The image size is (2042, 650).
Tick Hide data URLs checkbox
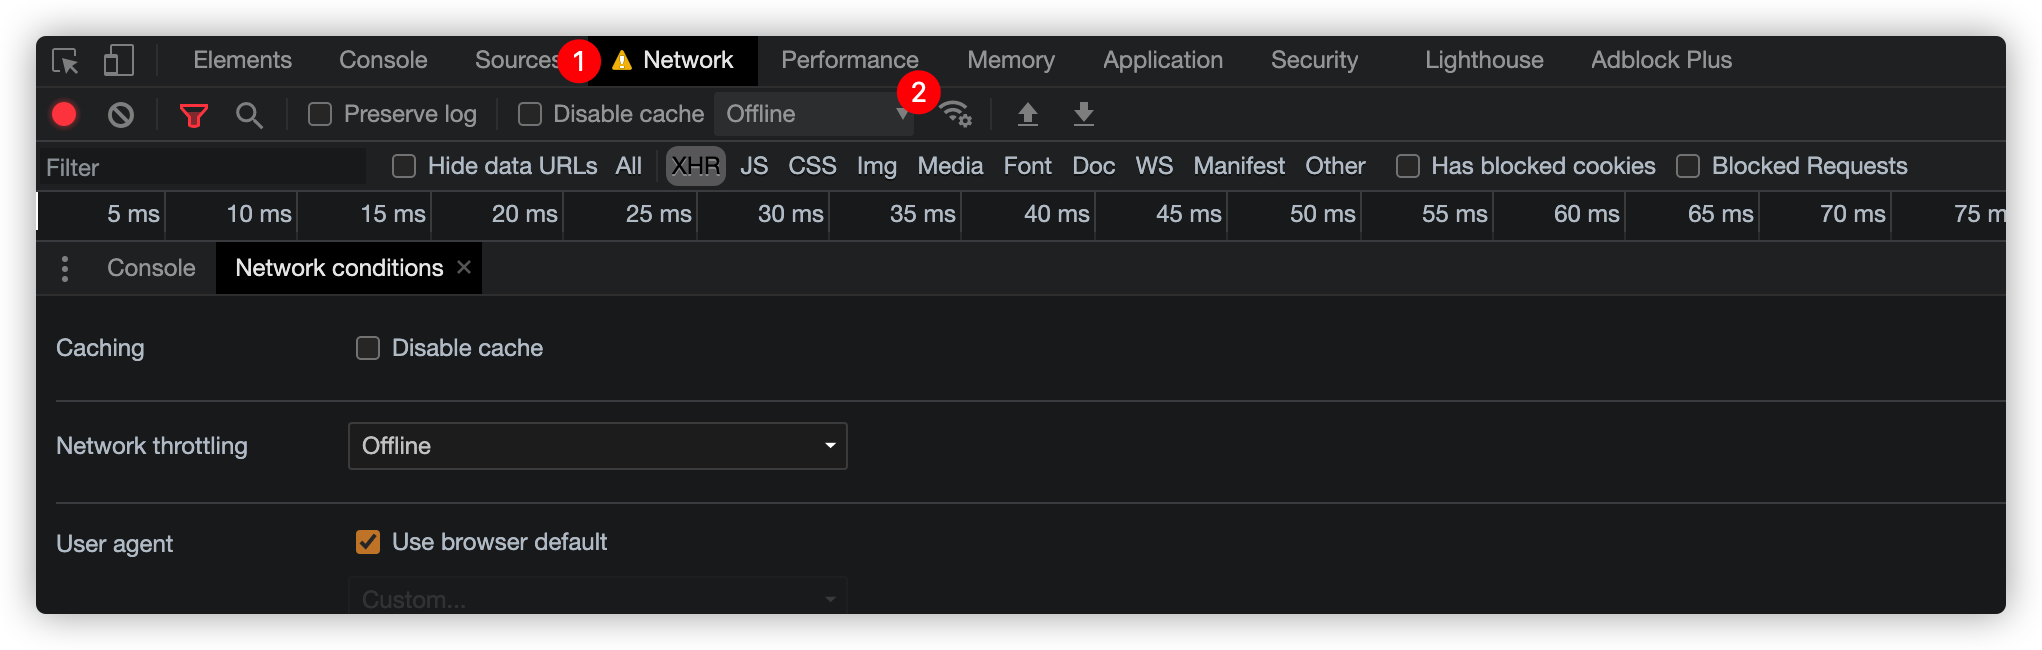coord(404,166)
